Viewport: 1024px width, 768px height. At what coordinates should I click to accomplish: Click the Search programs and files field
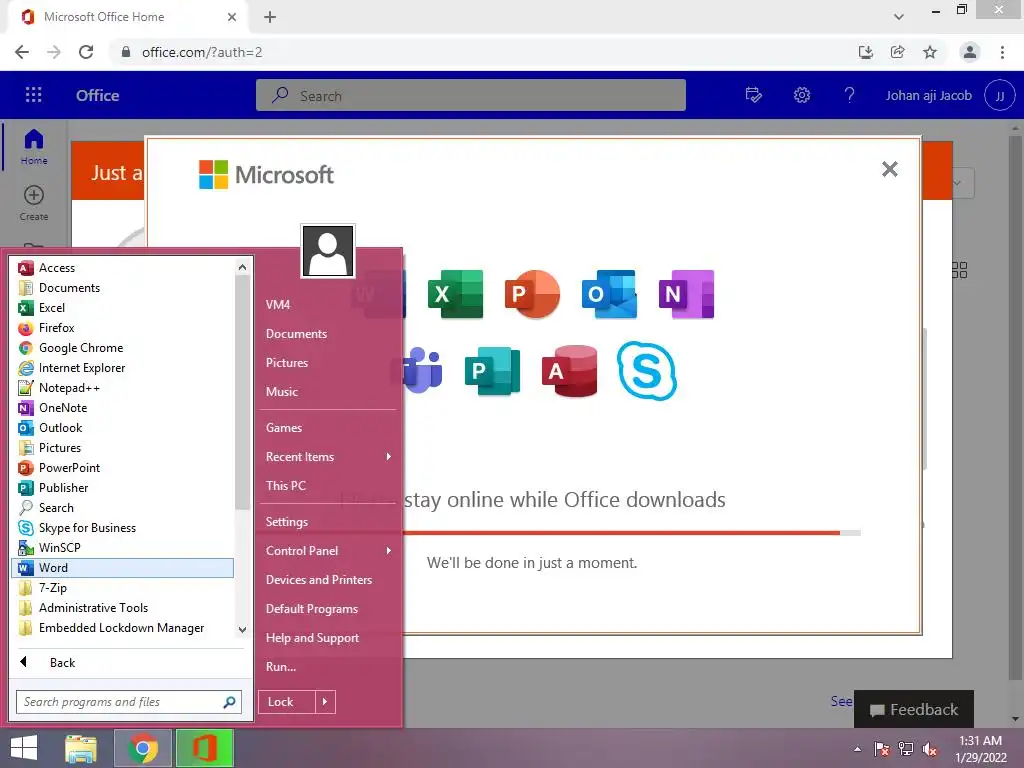(x=129, y=702)
